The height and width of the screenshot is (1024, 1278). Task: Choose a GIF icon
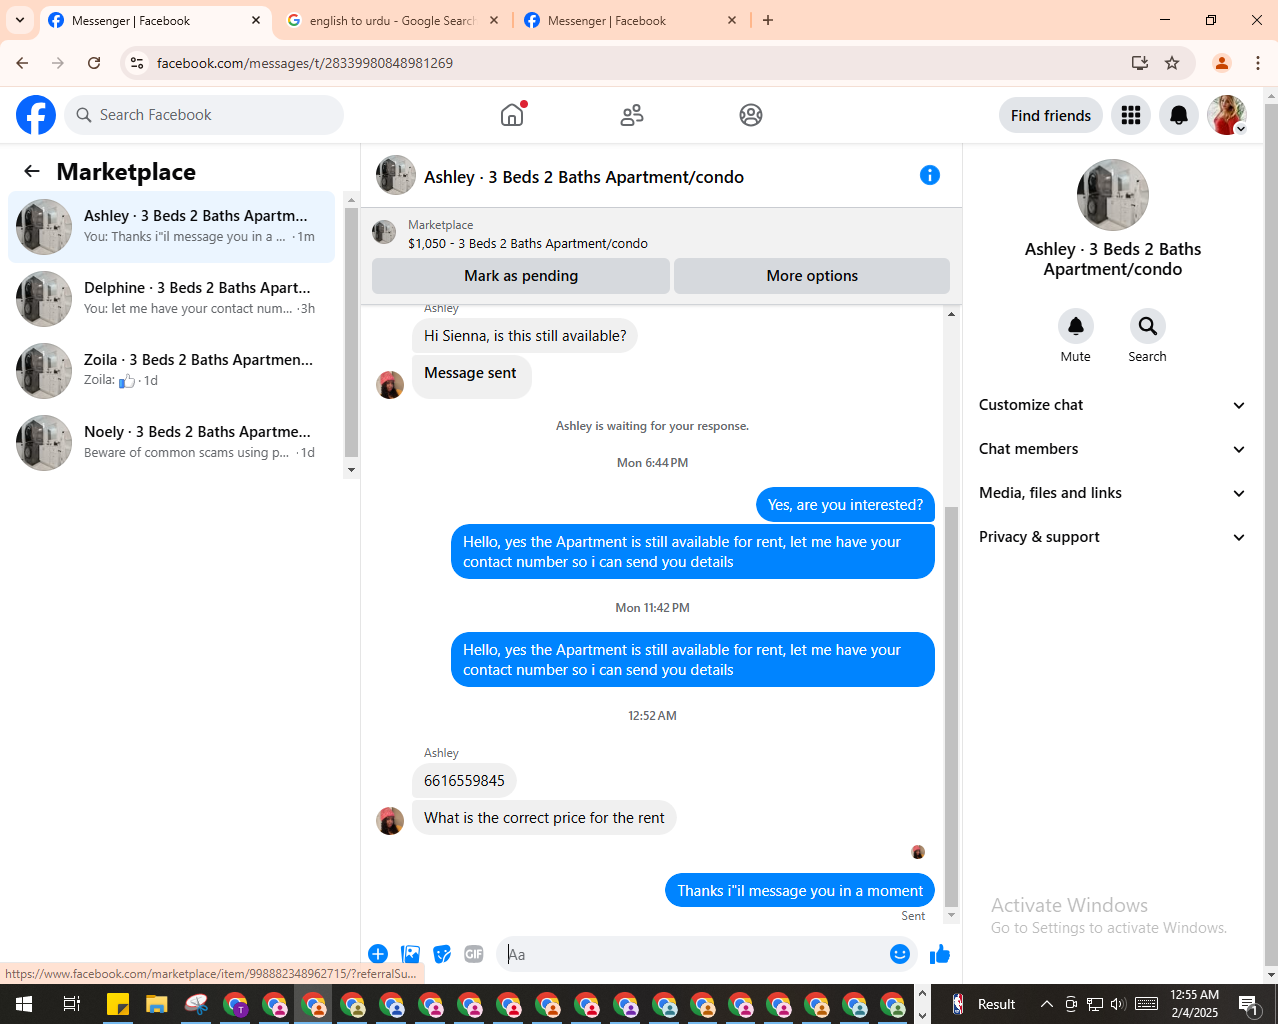pyautogui.click(x=474, y=954)
